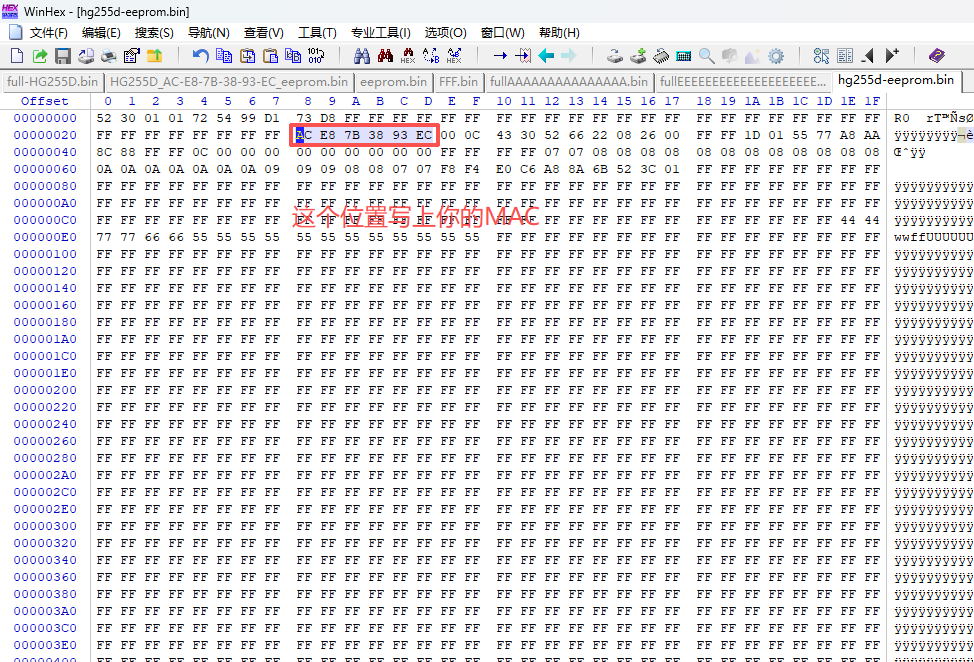Click byte 66 in row 00000020
This screenshot has width=974, height=662.
tap(576, 135)
